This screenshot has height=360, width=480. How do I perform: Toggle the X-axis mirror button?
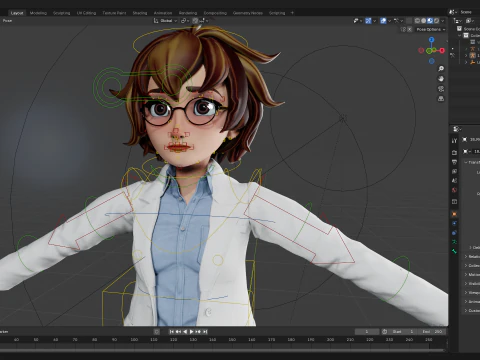click(x=409, y=29)
